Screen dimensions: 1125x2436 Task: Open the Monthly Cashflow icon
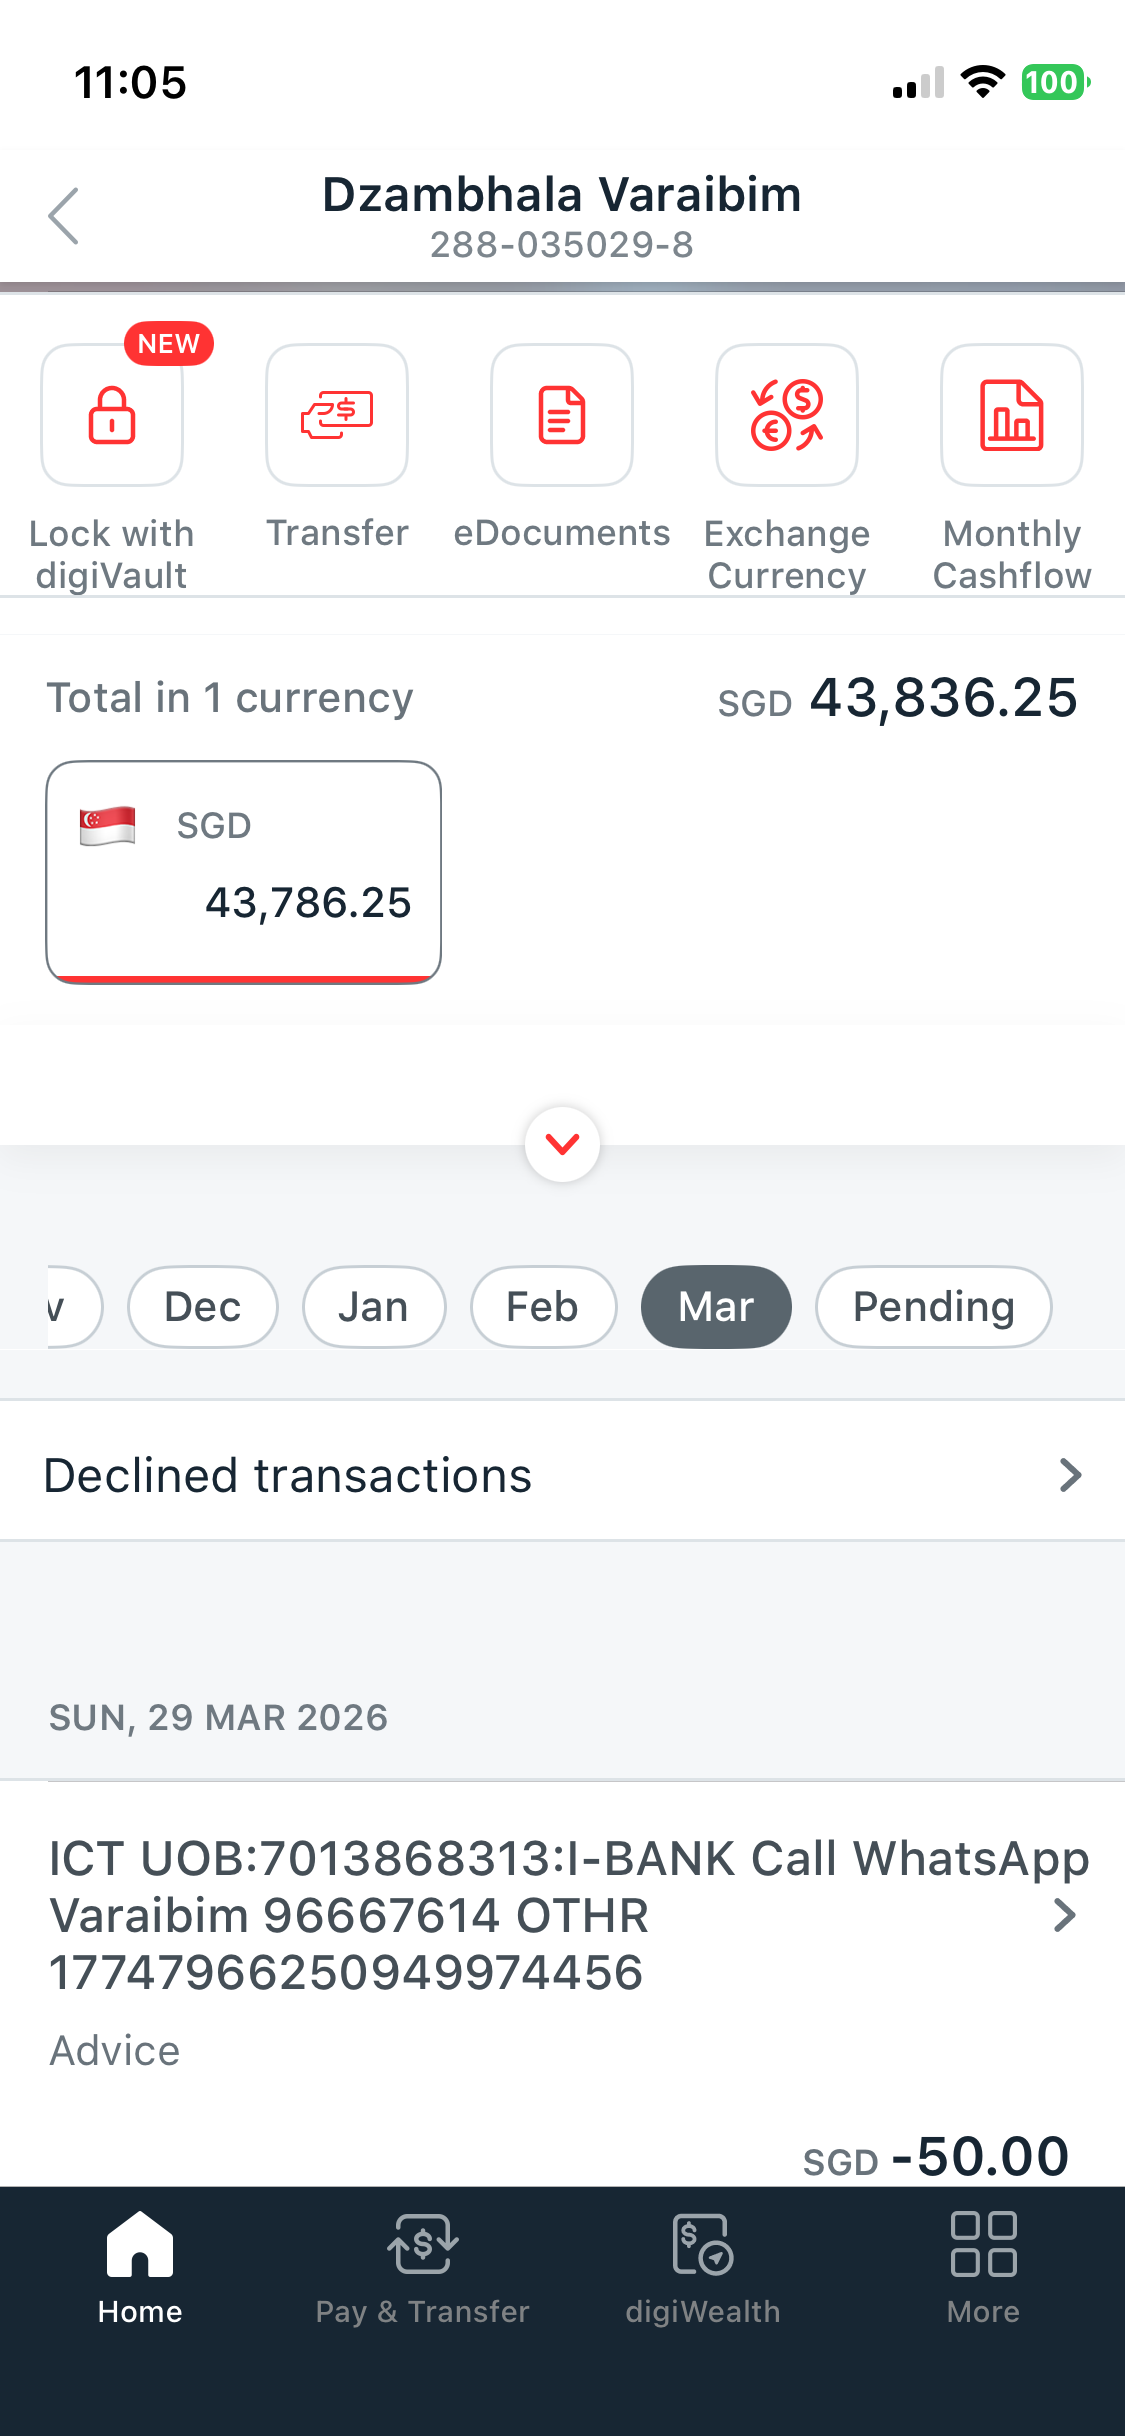(1012, 415)
